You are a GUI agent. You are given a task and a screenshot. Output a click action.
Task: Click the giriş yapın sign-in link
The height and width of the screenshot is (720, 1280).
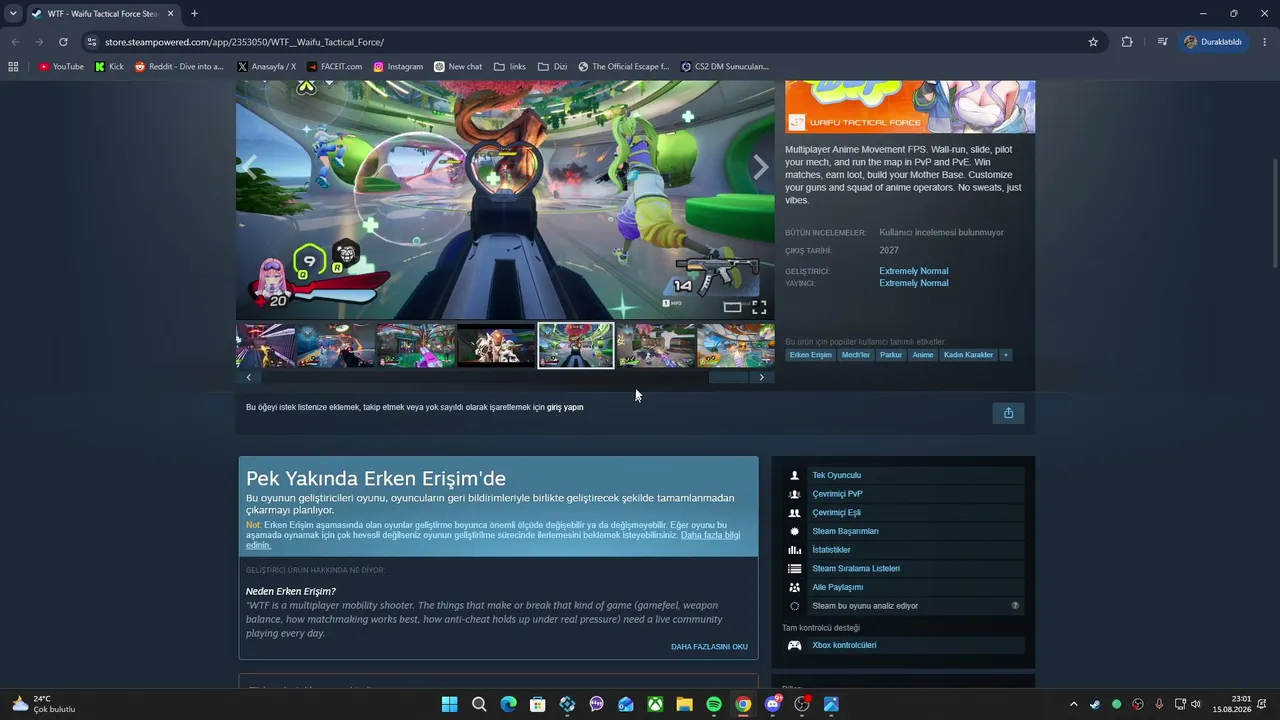565,408
